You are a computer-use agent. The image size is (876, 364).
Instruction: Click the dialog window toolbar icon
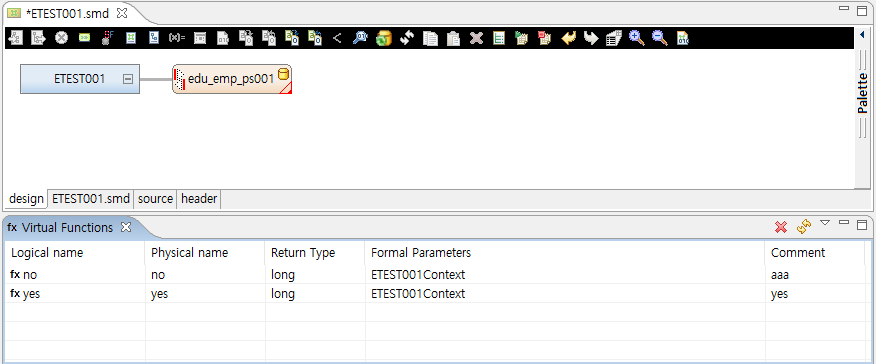tap(200, 38)
